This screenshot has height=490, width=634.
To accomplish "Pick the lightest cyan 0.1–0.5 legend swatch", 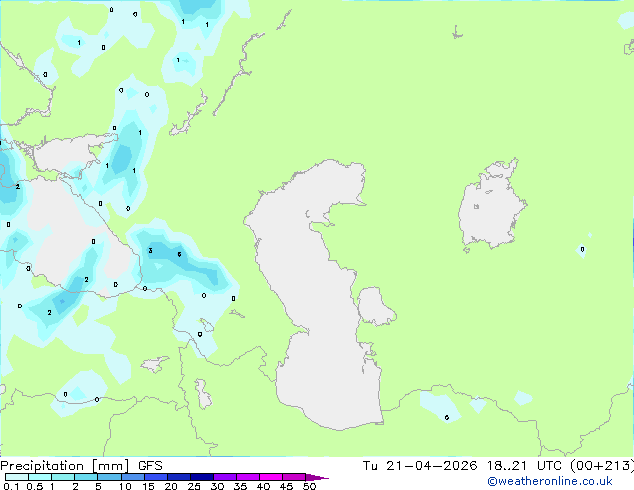I will (17, 477).
